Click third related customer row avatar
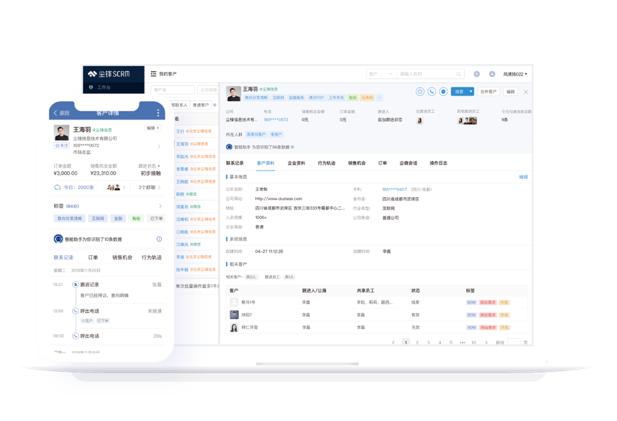The width and height of the screenshot is (617, 421). 234,327
